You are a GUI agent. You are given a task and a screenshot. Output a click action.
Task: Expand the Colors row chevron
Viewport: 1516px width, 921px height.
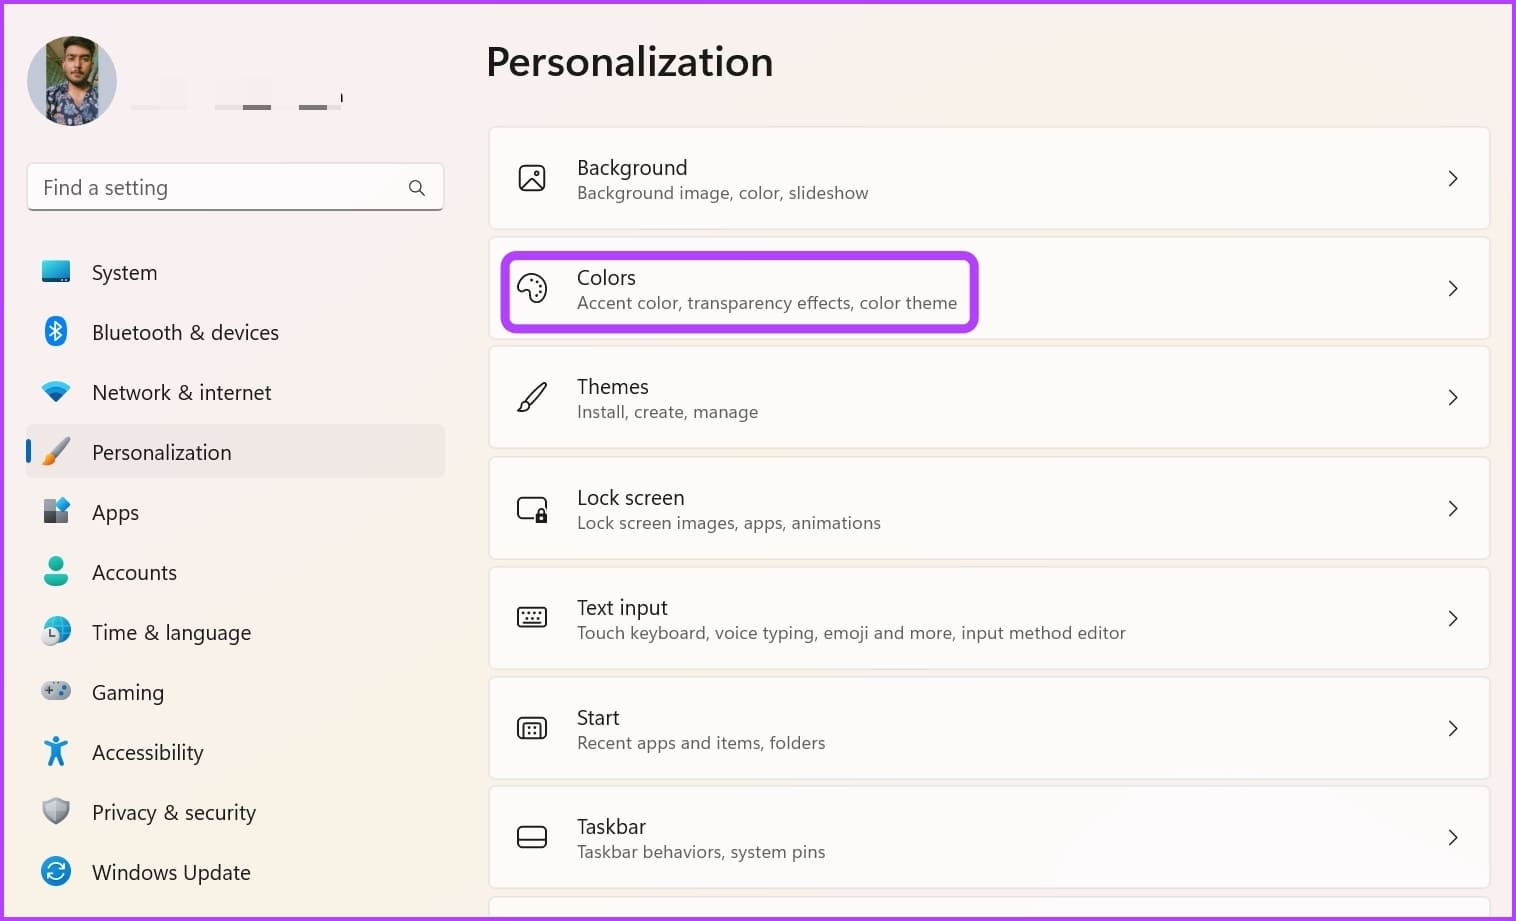point(1453,288)
